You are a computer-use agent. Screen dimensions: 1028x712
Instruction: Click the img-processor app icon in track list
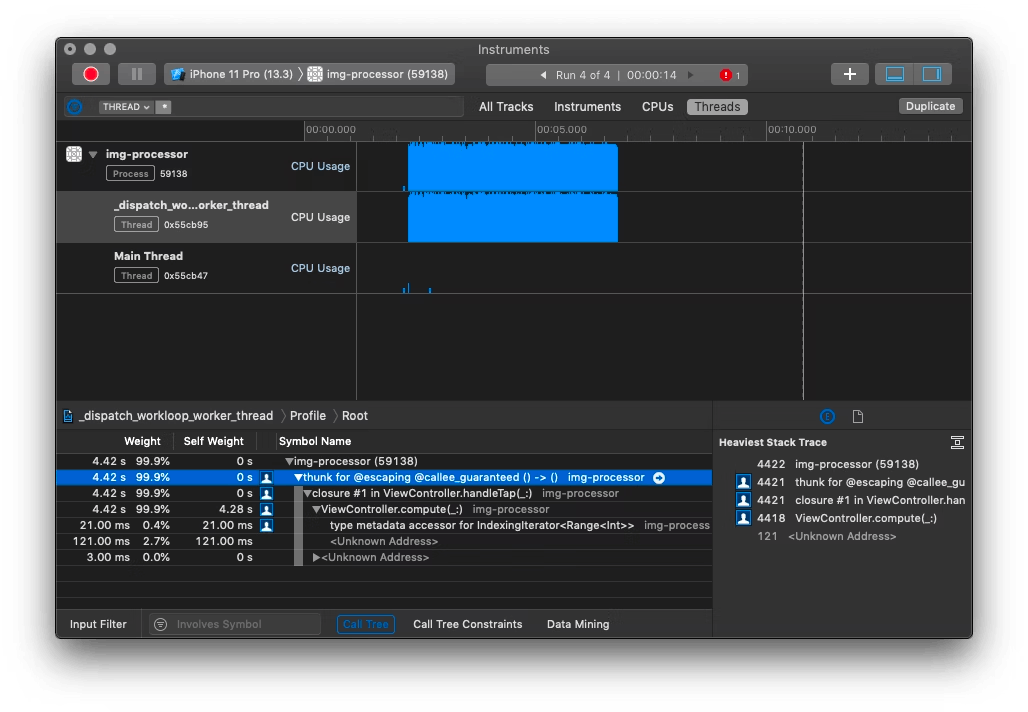coord(74,154)
